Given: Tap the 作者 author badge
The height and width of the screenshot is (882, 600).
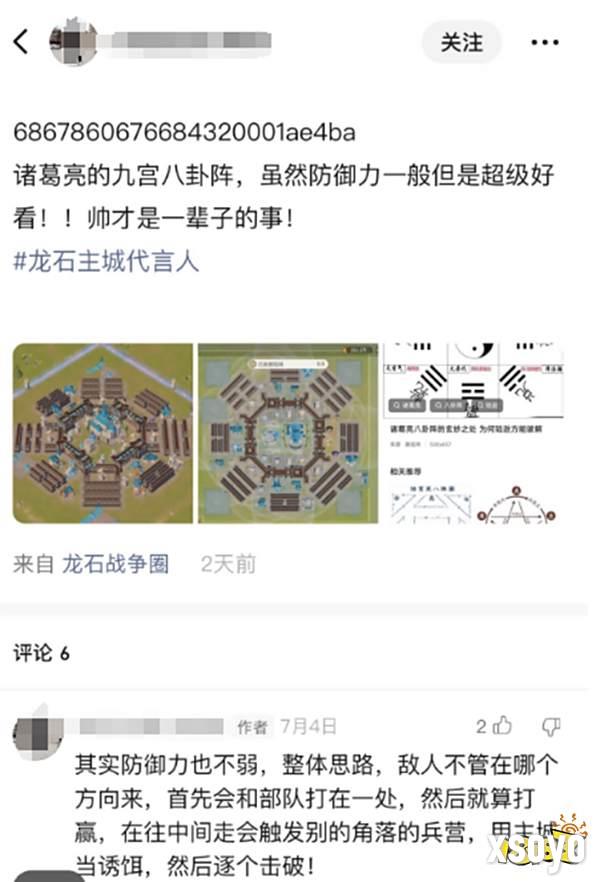Looking at the screenshot, I should pos(252,727).
